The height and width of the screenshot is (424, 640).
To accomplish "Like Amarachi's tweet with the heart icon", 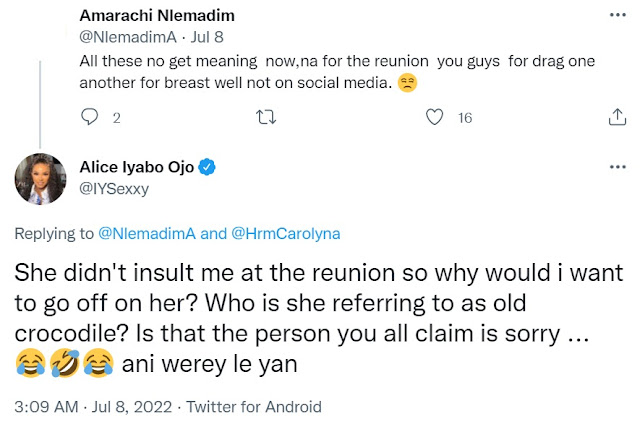I will pyautogui.click(x=434, y=117).
